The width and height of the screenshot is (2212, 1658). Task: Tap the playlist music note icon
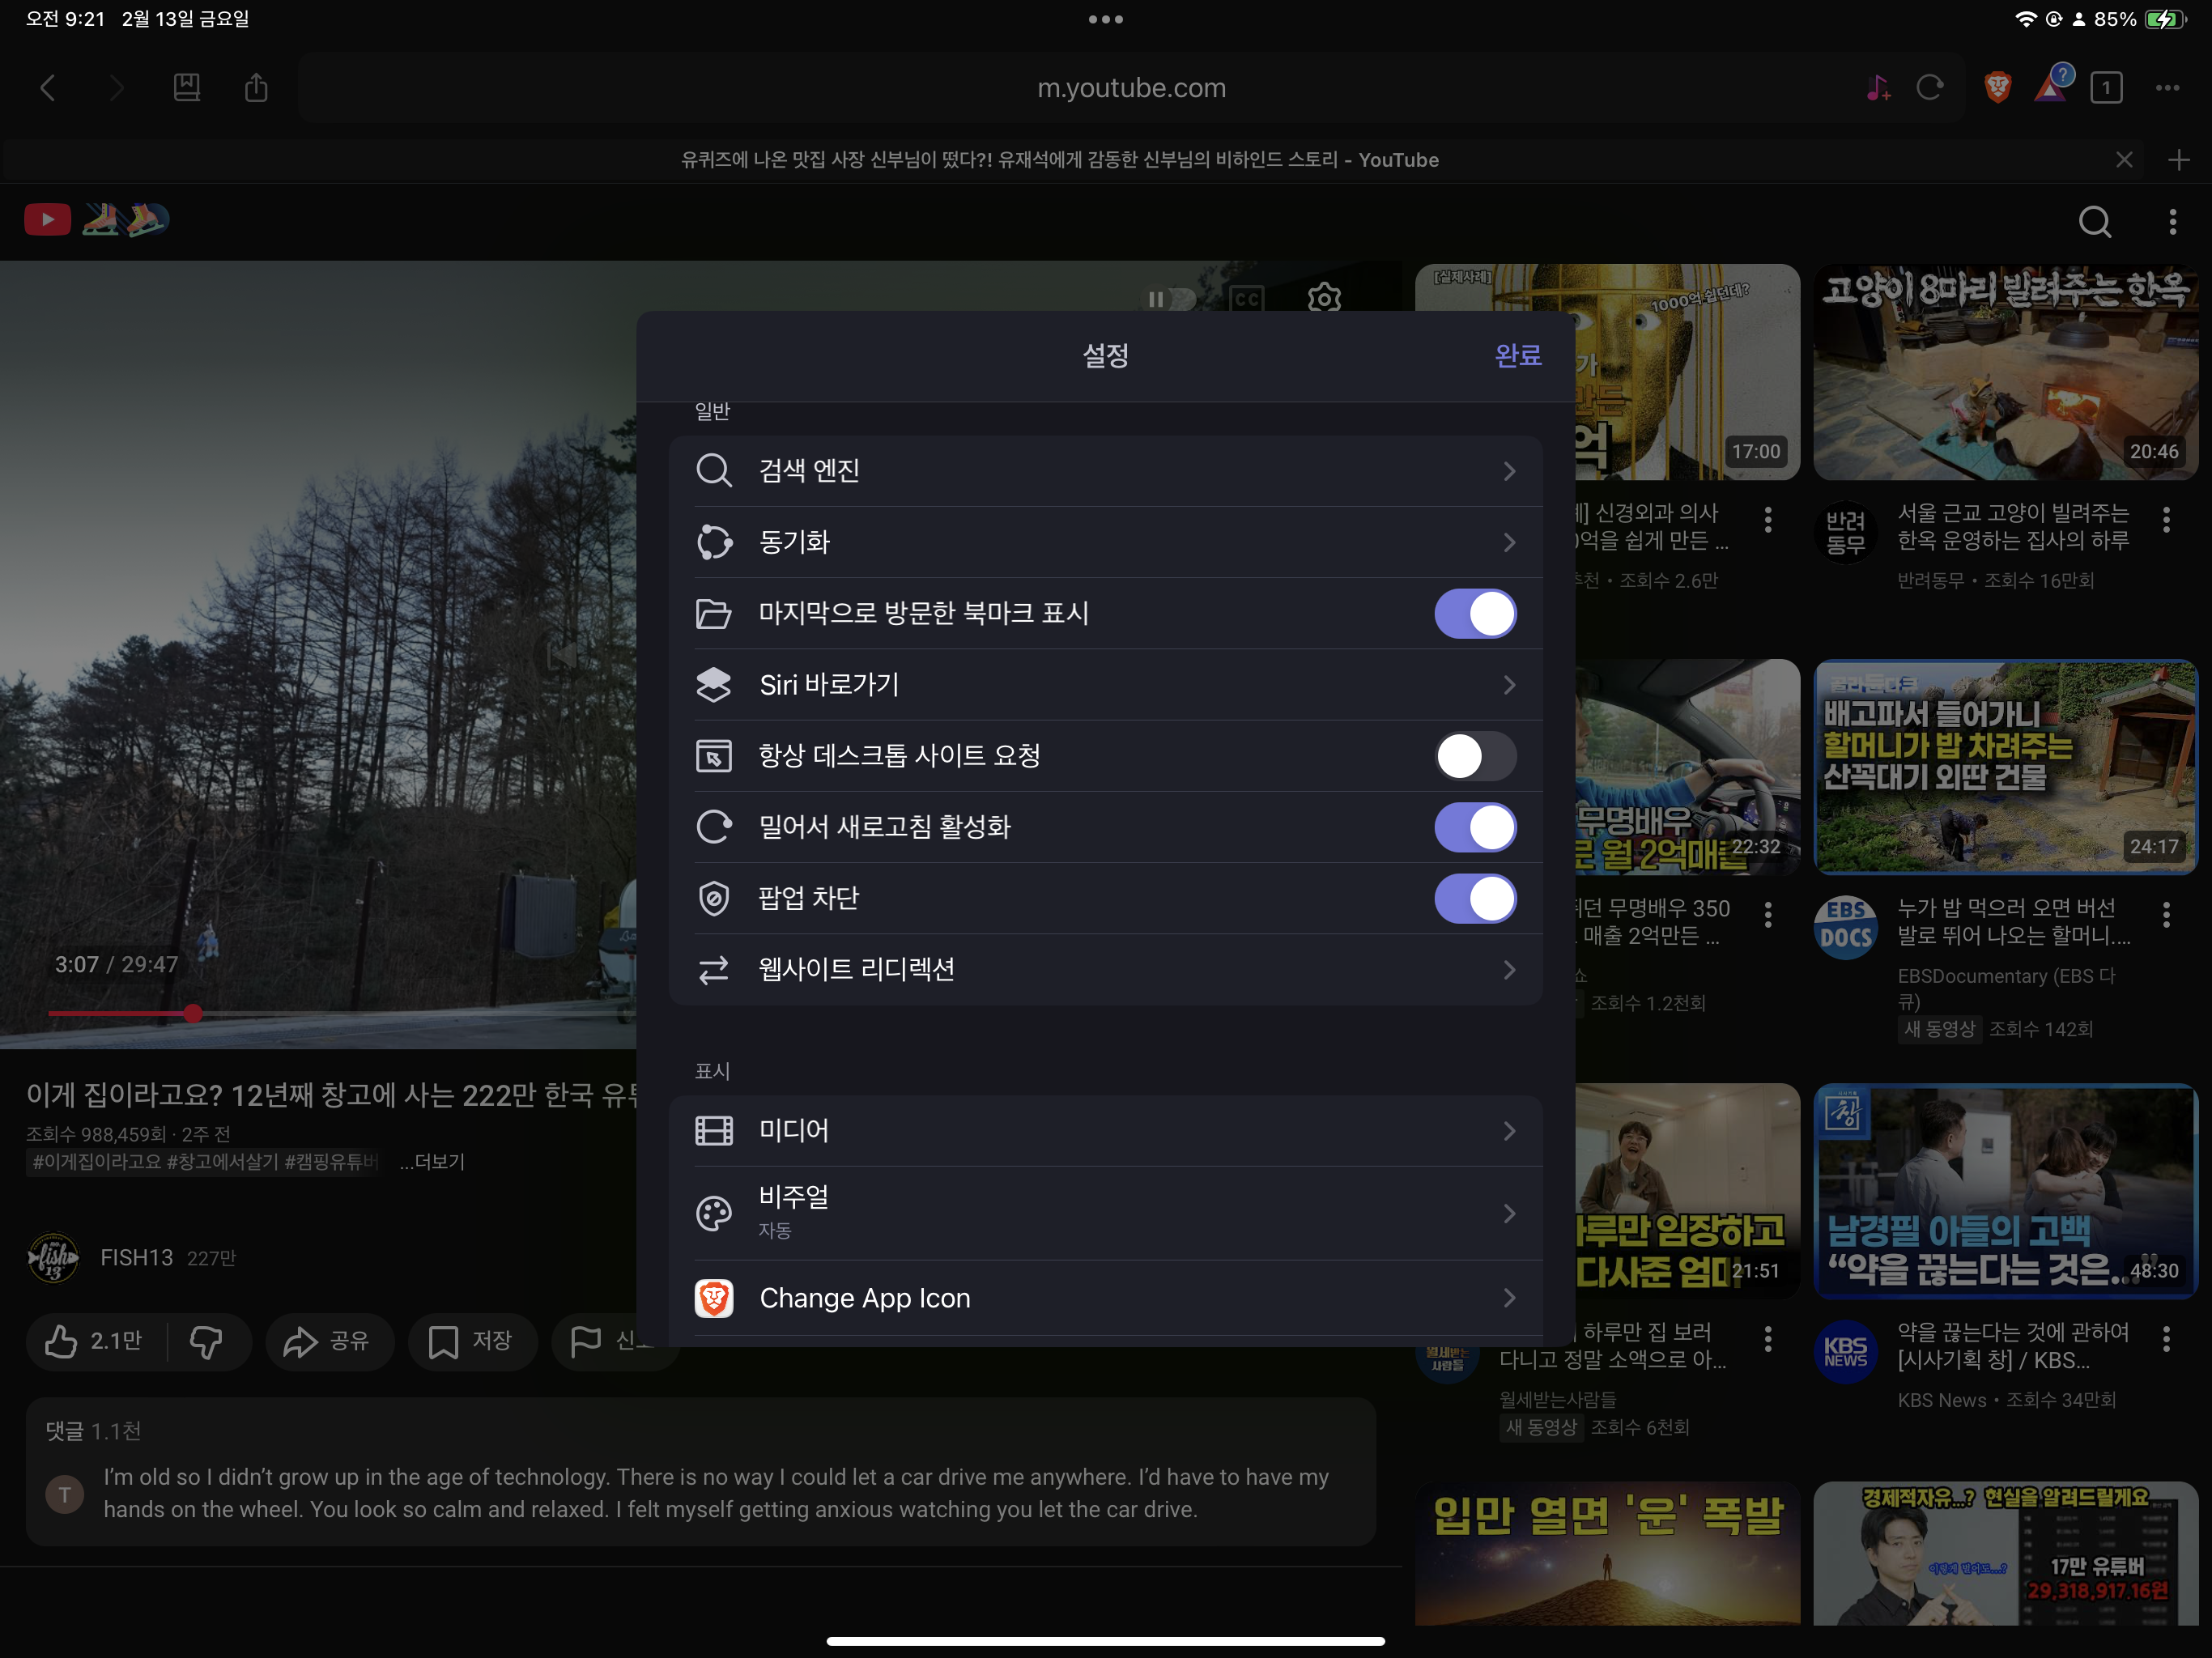[x=1877, y=88]
